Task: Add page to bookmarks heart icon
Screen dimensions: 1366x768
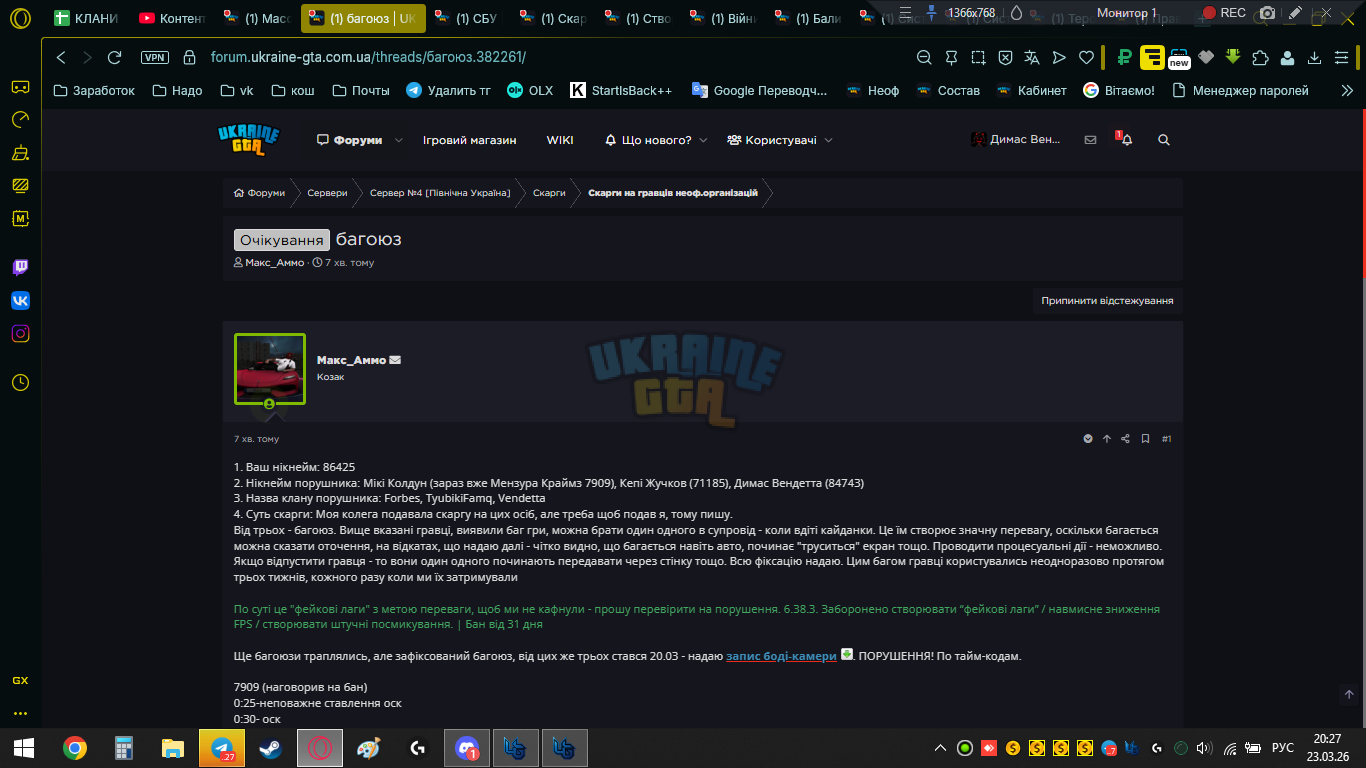Action: click(1086, 57)
